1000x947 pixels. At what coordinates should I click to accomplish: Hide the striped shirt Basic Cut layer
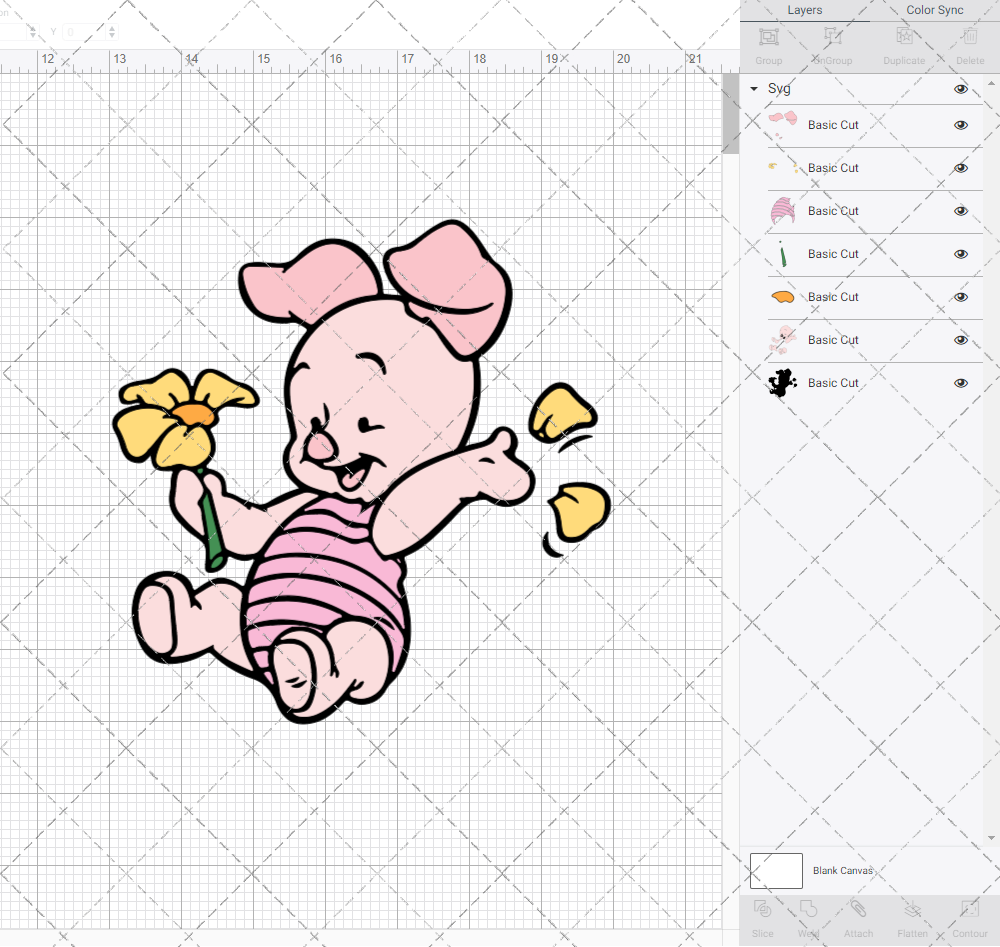click(960, 211)
